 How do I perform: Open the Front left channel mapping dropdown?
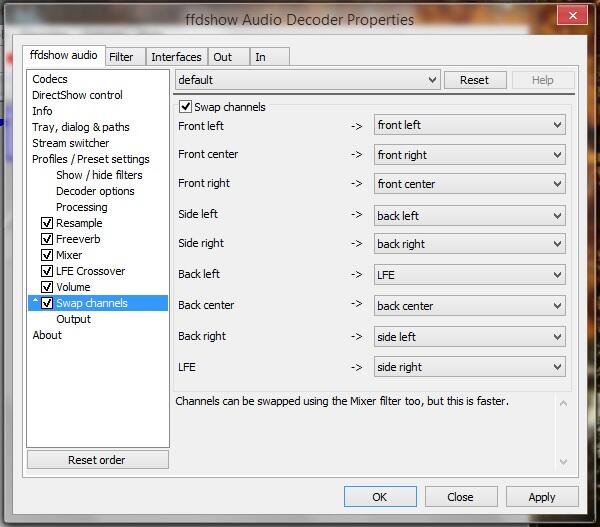tap(470, 125)
